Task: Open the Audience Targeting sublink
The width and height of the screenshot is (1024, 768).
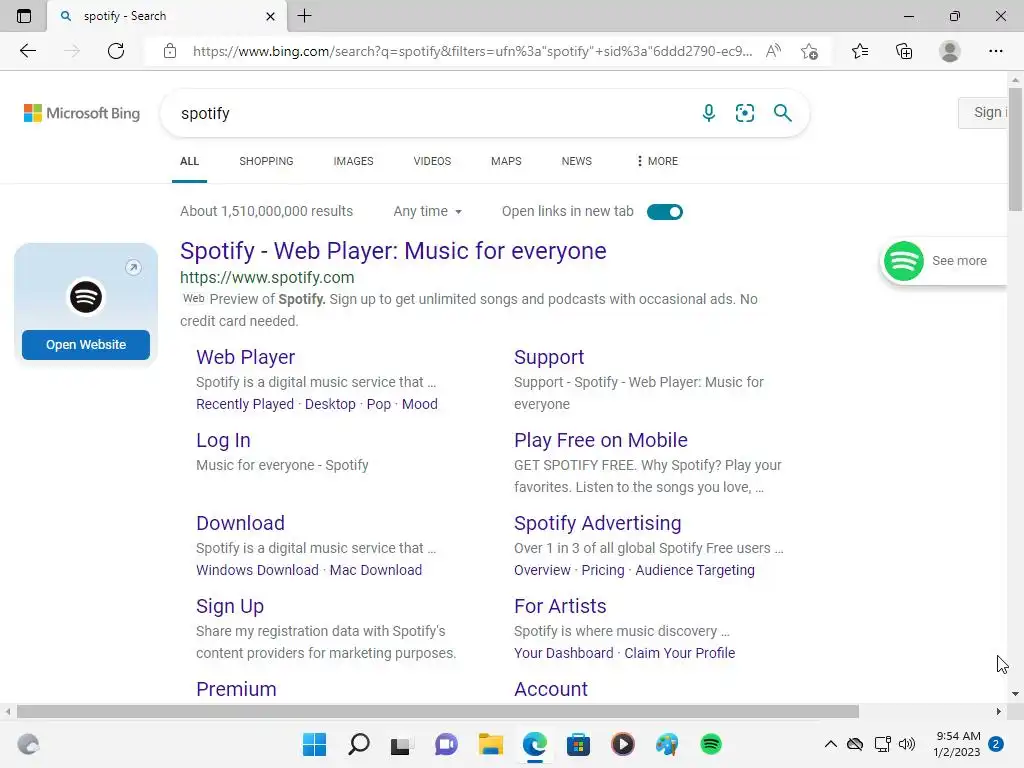Action: coord(695,570)
